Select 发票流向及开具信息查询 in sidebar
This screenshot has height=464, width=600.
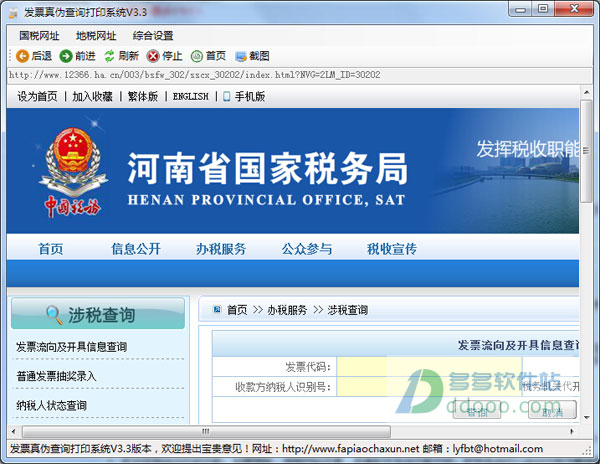coord(72,347)
